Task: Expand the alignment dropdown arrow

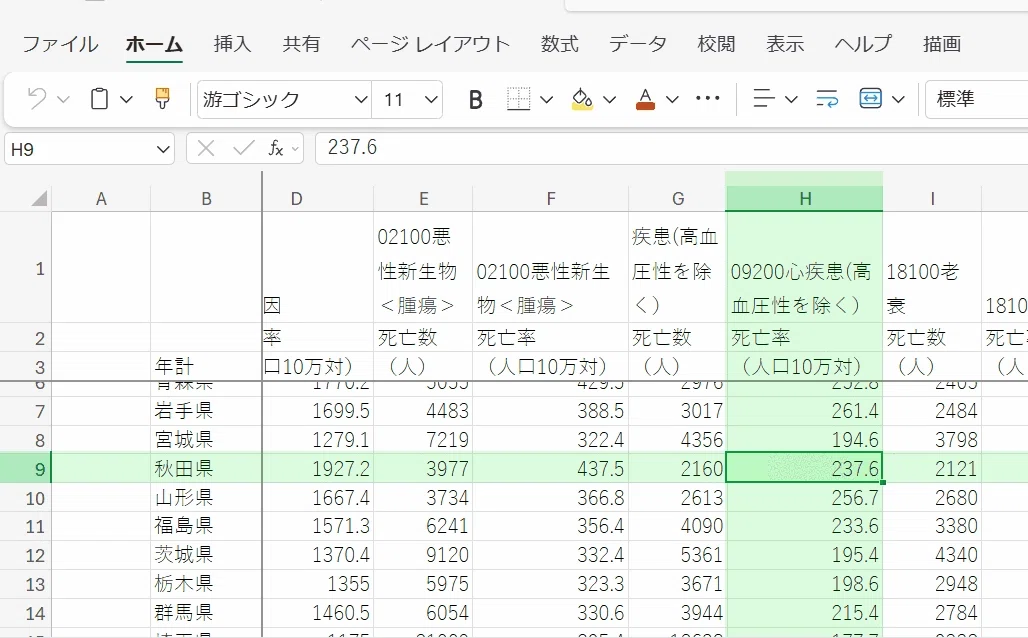Action: pyautogui.click(x=791, y=100)
